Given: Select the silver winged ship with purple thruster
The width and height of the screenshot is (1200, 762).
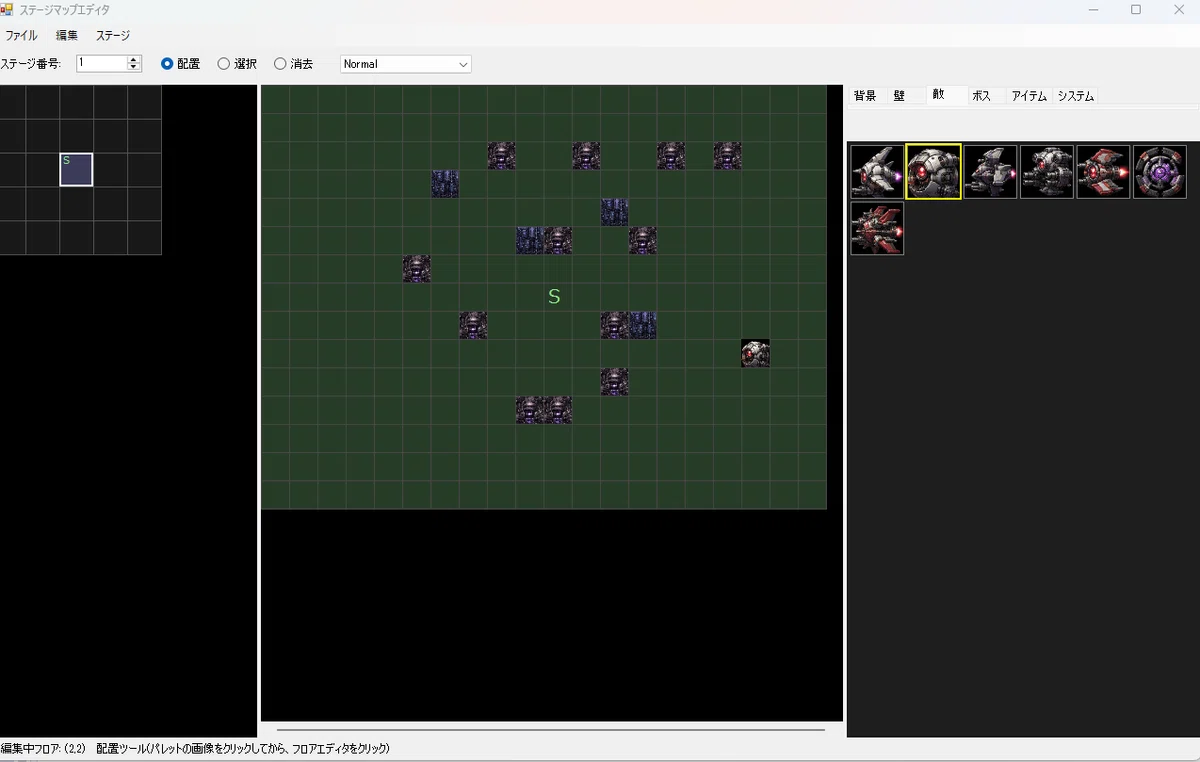Looking at the screenshot, I should 877,172.
